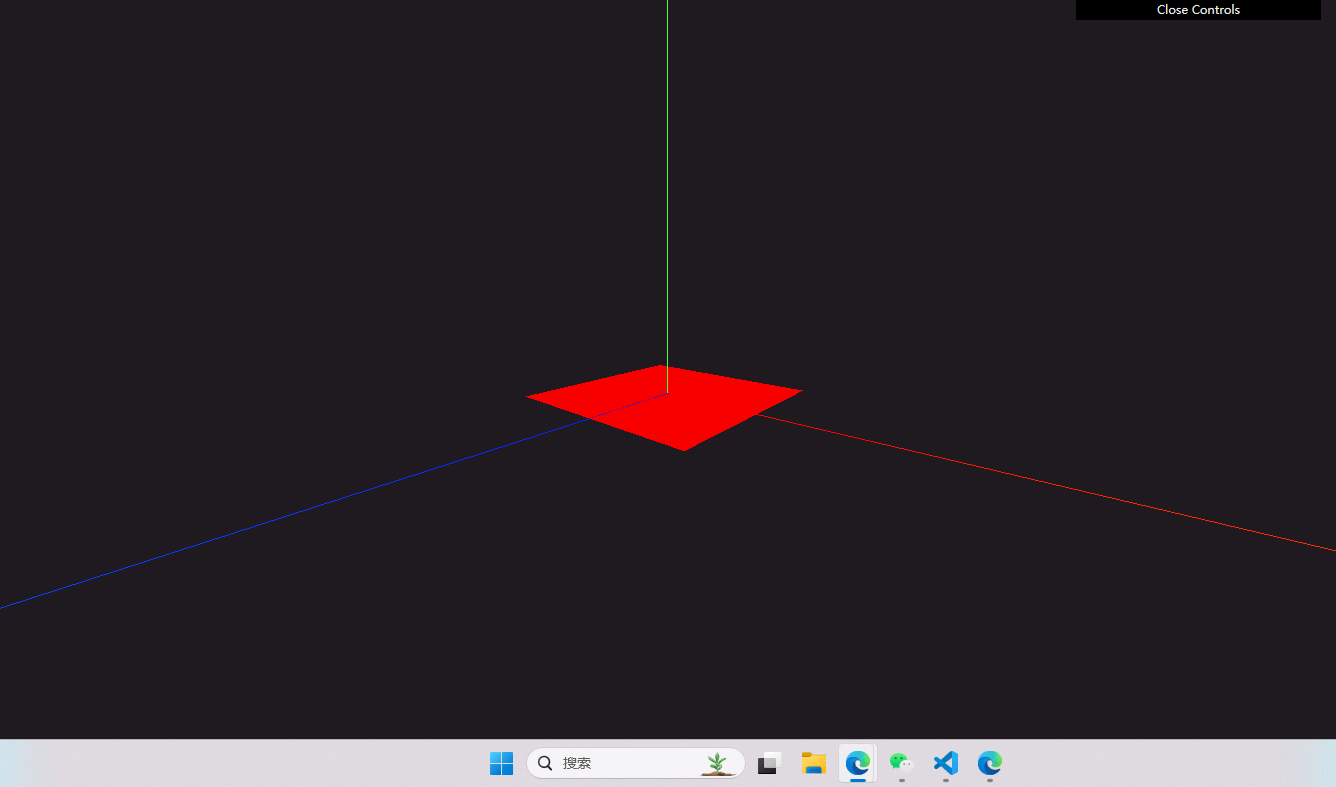
Task: Open File Explorer from the taskbar
Action: point(813,763)
